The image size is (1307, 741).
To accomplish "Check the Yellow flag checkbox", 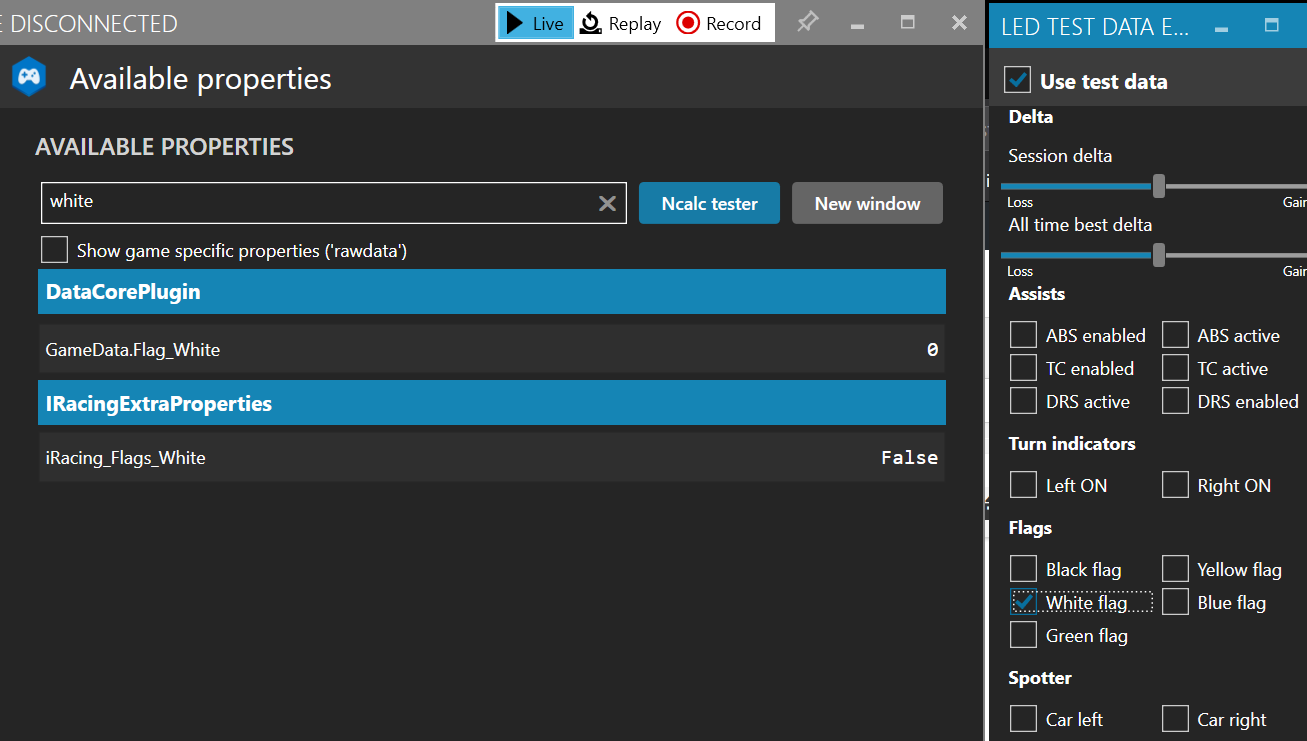I will pyautogui.click(x=1175, y=569).
